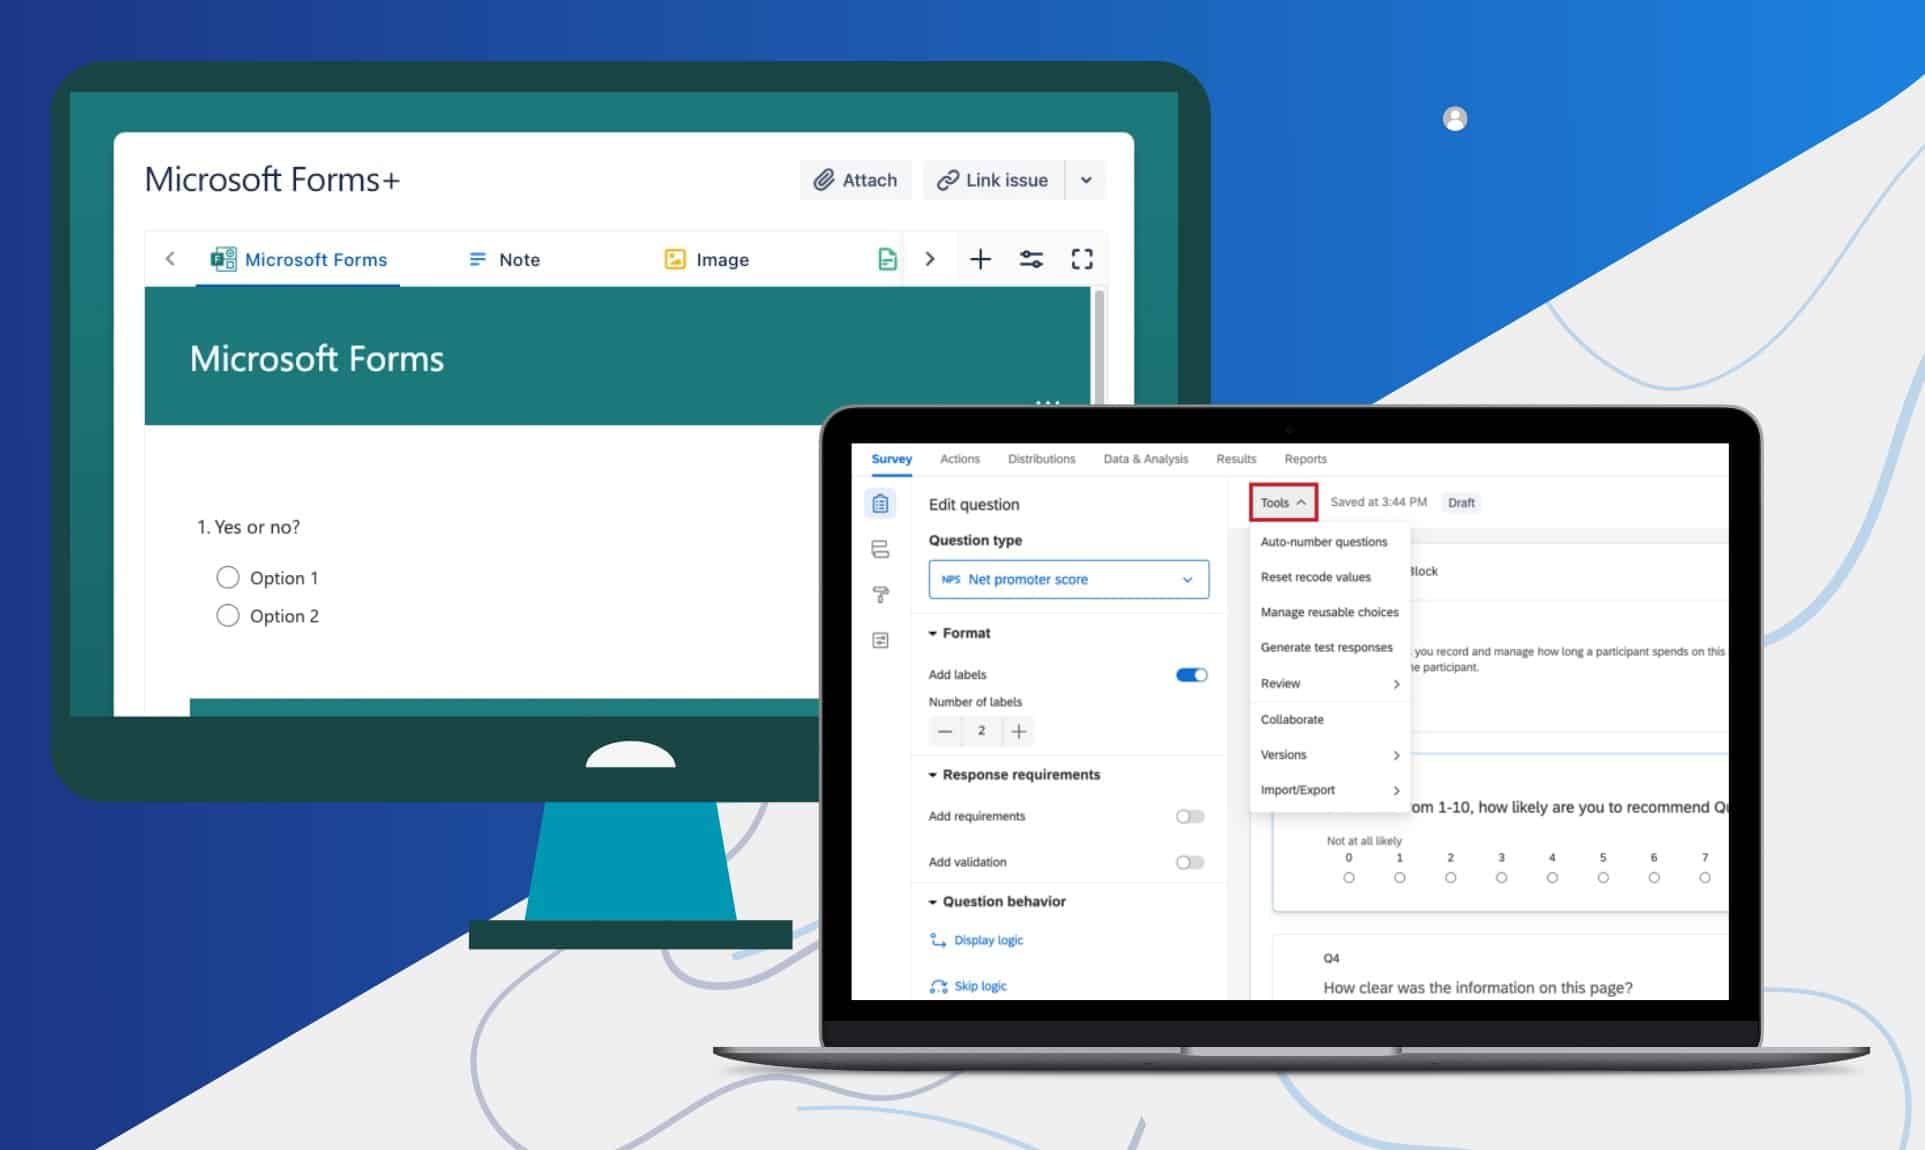Click the Draft status label button
1925x1150 pixels.
coord(1461,502)
